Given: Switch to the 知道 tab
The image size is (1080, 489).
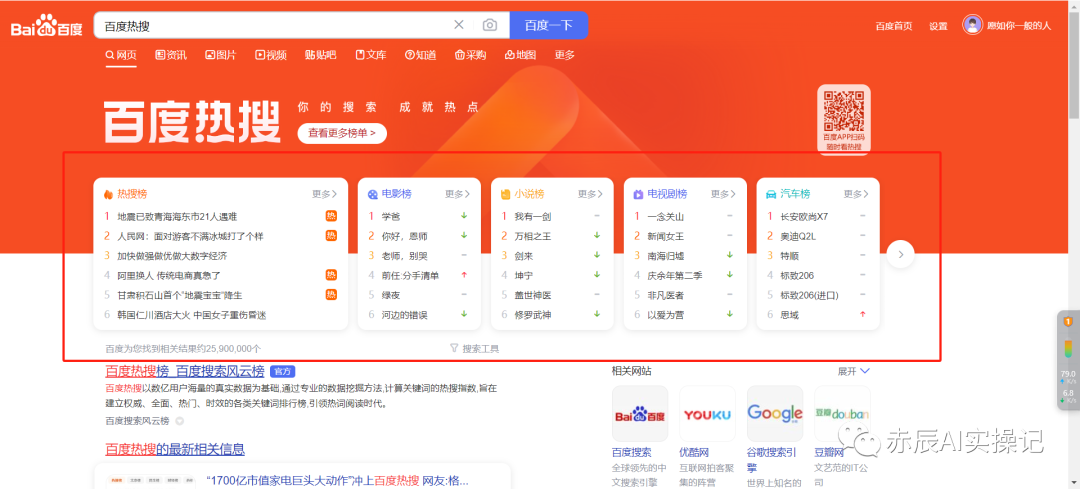Looking at the screenshot, I should point(420,55).
